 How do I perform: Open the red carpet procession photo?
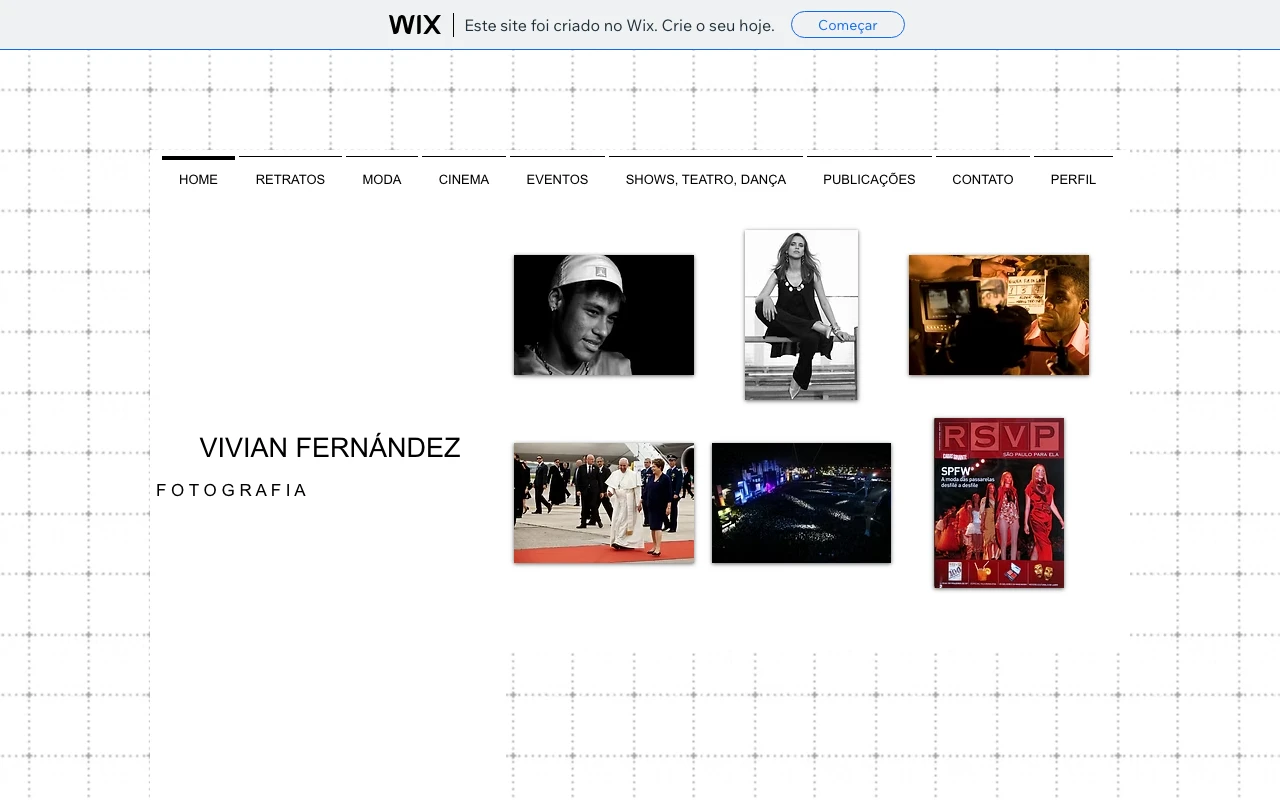(x=604, y=503)
